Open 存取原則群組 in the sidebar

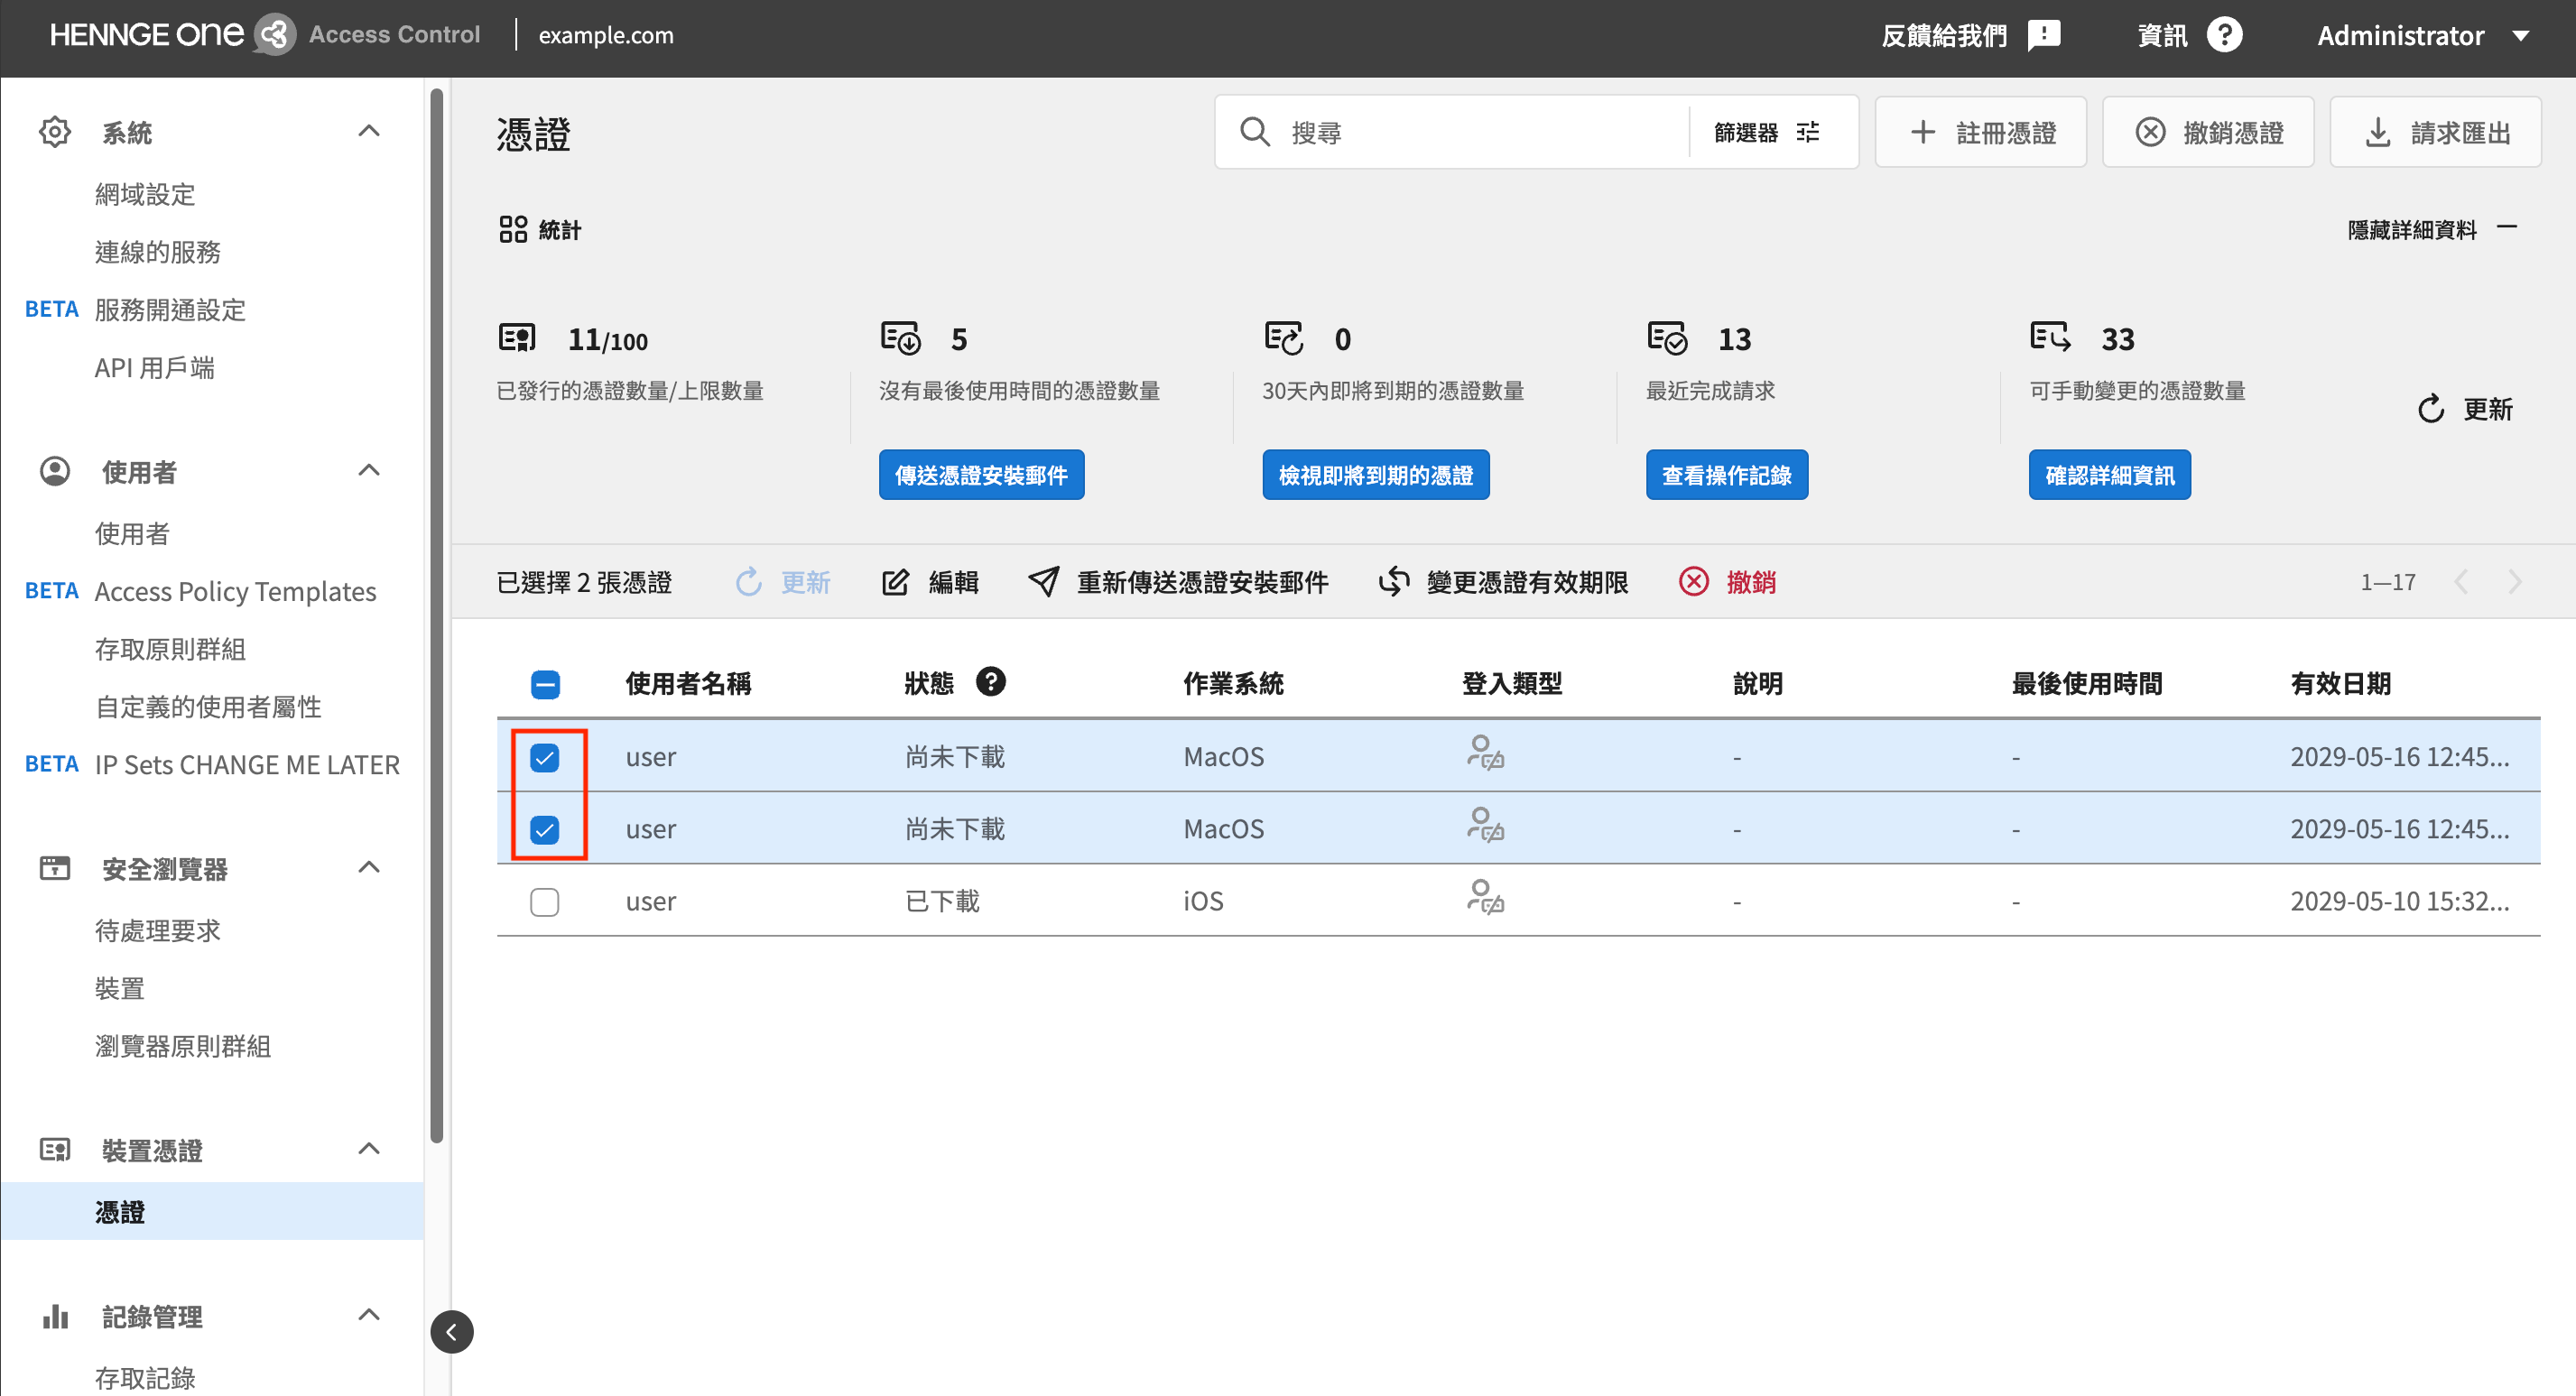170,649
